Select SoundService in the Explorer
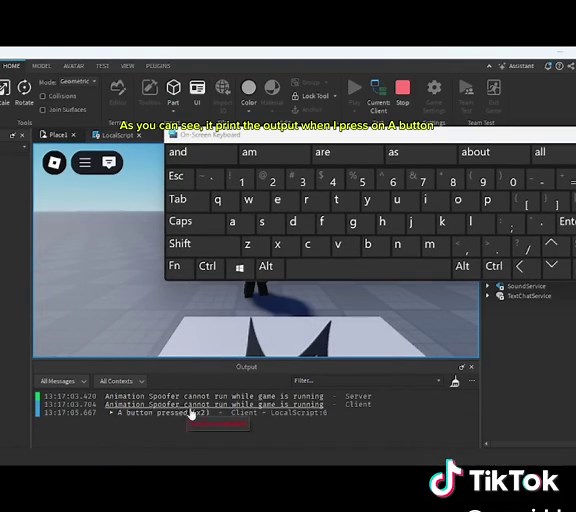The height and width of the screenshot is (512, 576). coord(526,286)
